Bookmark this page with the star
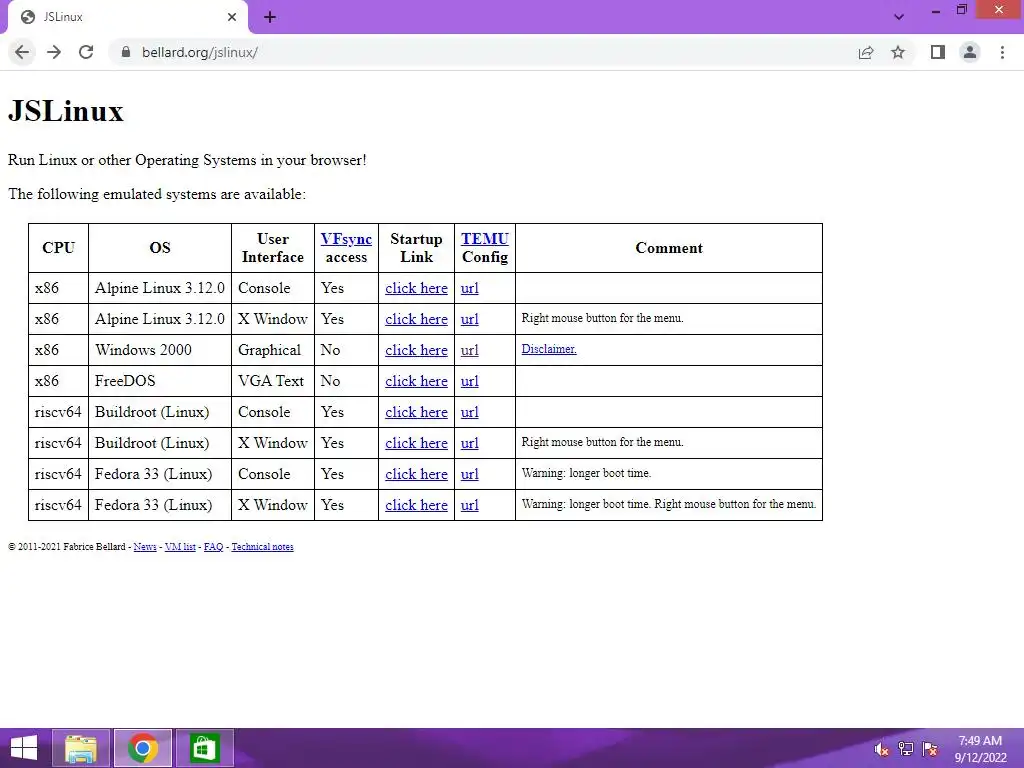Viewport: 1024px width, 768px height. click(898, 52)
